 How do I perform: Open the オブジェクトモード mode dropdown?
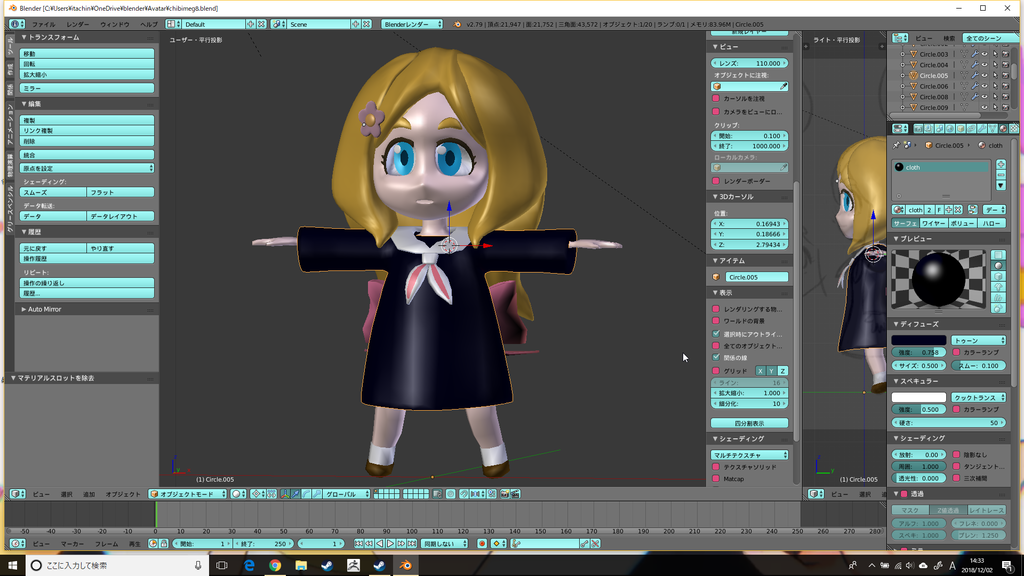click(x=187, y=494)
